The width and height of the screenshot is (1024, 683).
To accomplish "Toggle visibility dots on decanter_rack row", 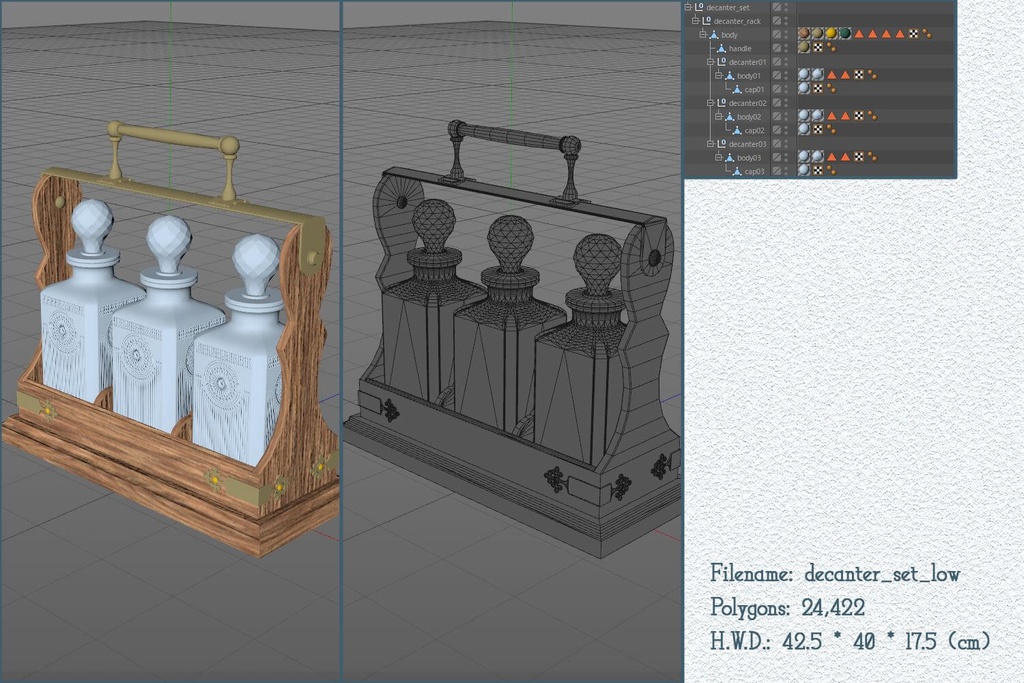I will (786, 21).
